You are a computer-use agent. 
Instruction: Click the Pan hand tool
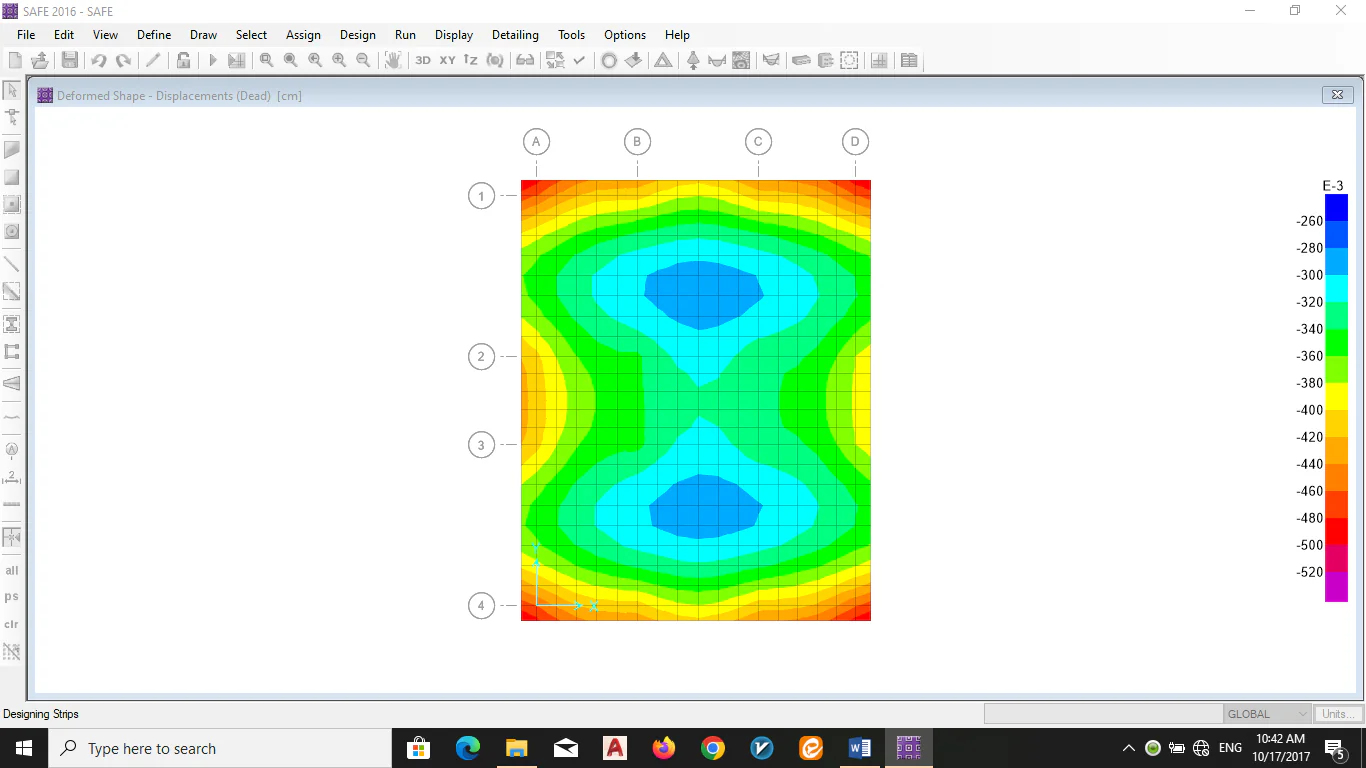(393, 60)
